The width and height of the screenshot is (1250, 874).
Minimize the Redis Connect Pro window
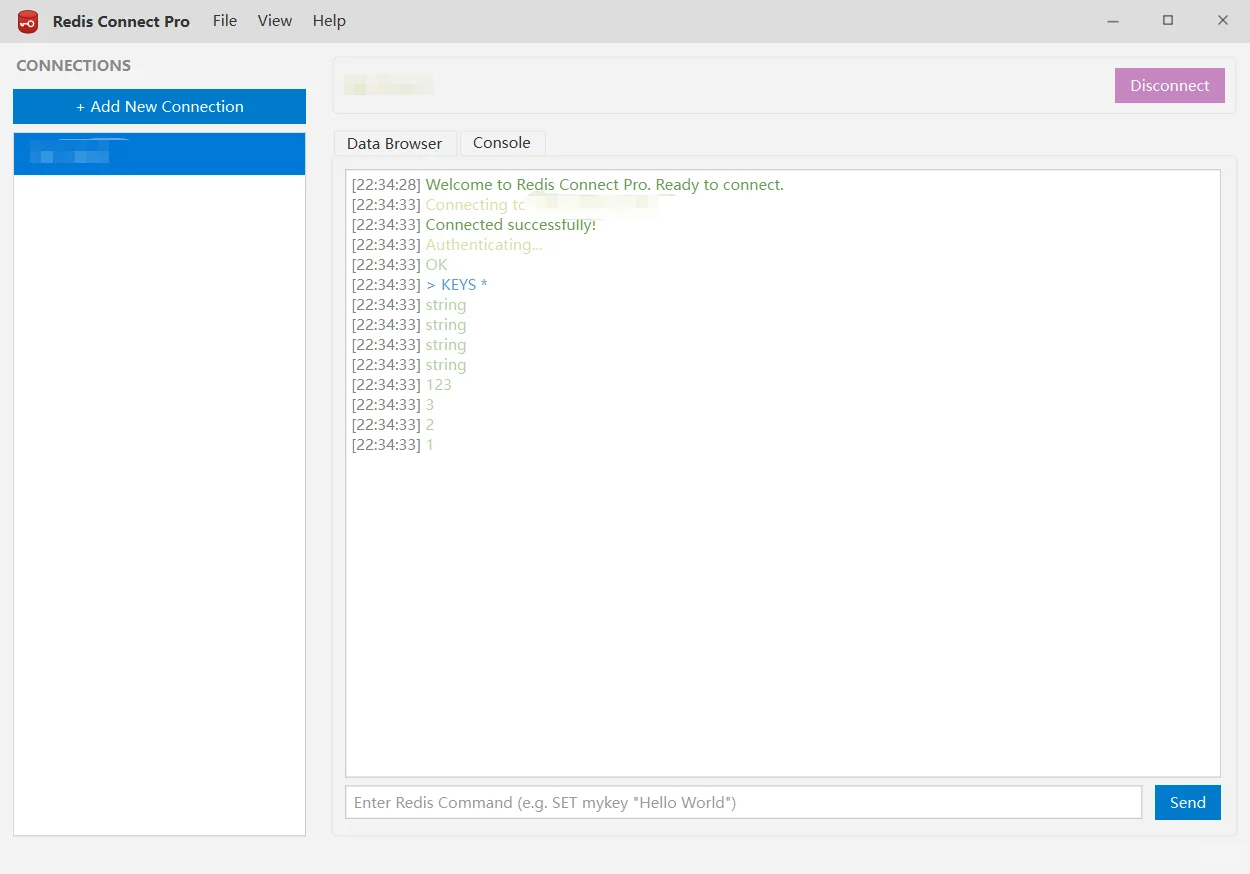pos(1113,21)
